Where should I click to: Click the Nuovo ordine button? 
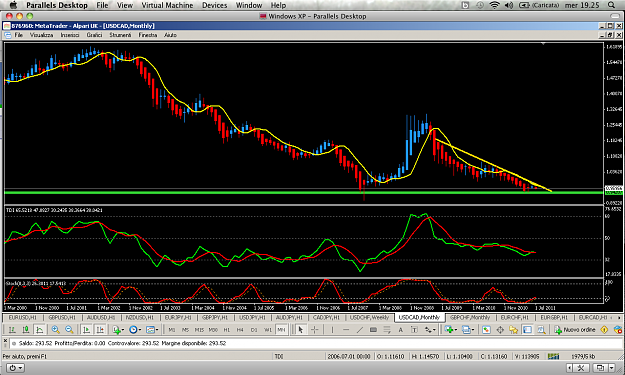point(574,330)
